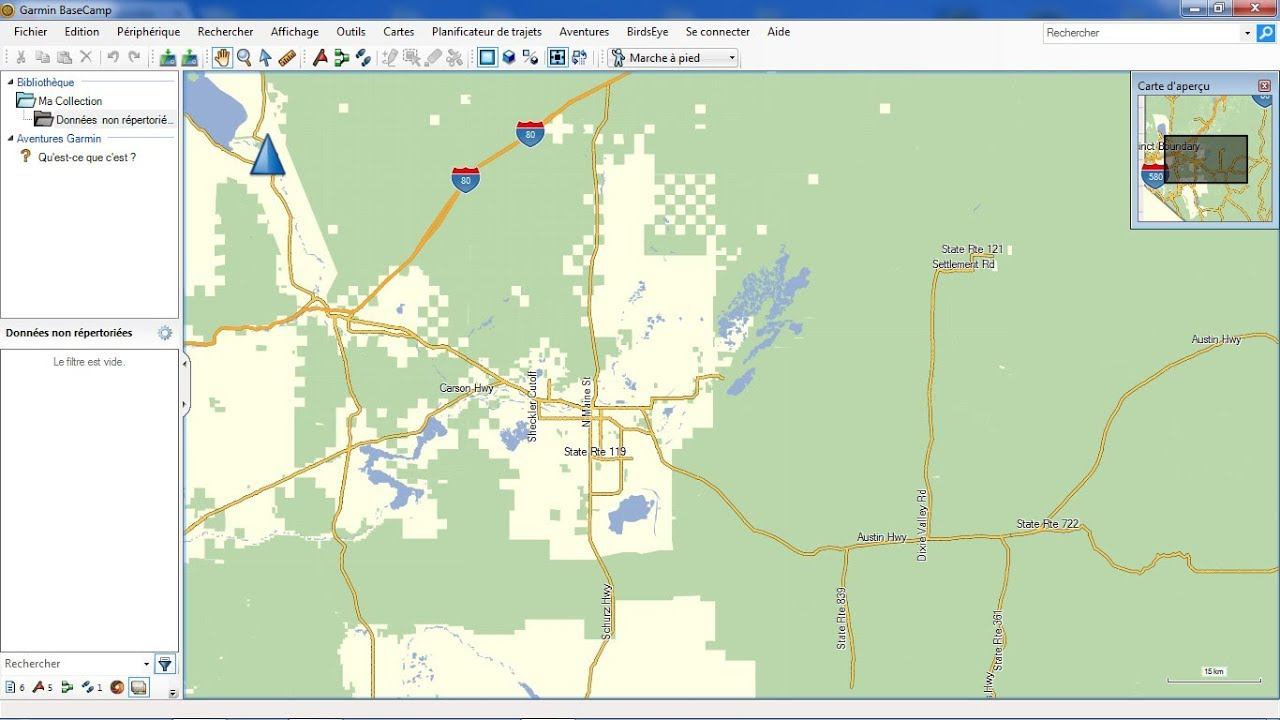
Task: Collapse the Aventures Garmin section
Action: click(x=10, y=139)
